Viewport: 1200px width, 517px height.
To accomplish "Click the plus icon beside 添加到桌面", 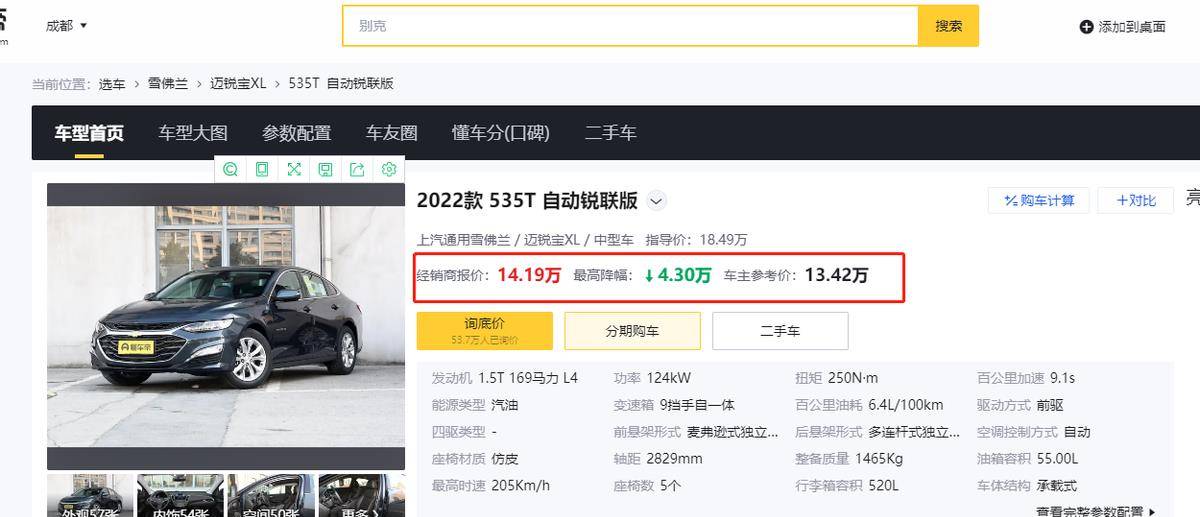I will click(1086, 27).
